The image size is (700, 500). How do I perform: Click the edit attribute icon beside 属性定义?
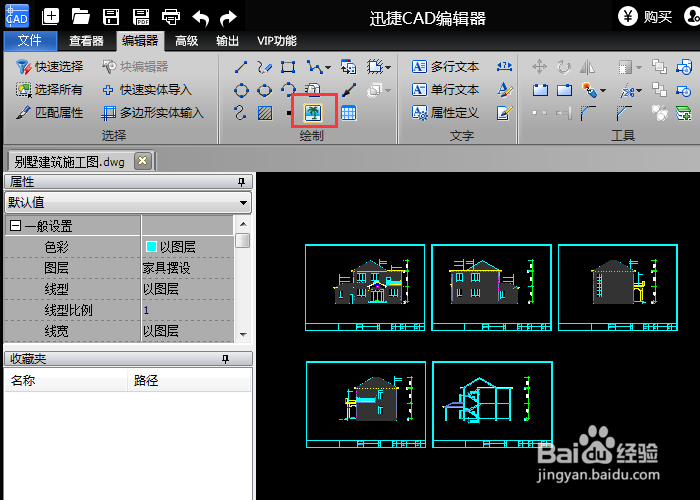pos(504,113)
